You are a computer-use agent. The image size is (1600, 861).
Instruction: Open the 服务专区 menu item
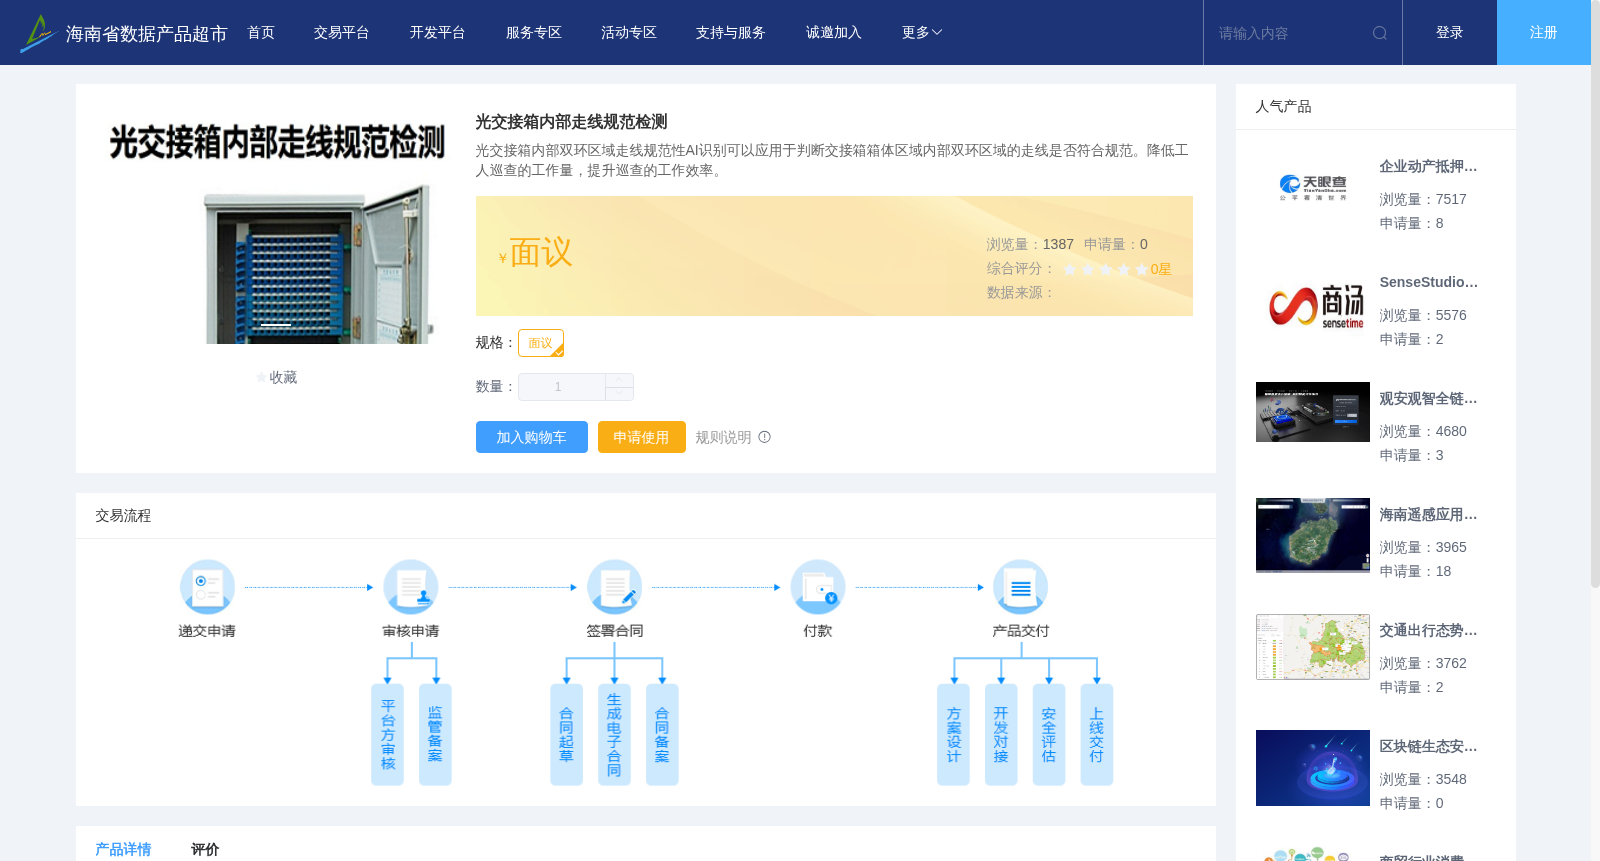(534, 33)
